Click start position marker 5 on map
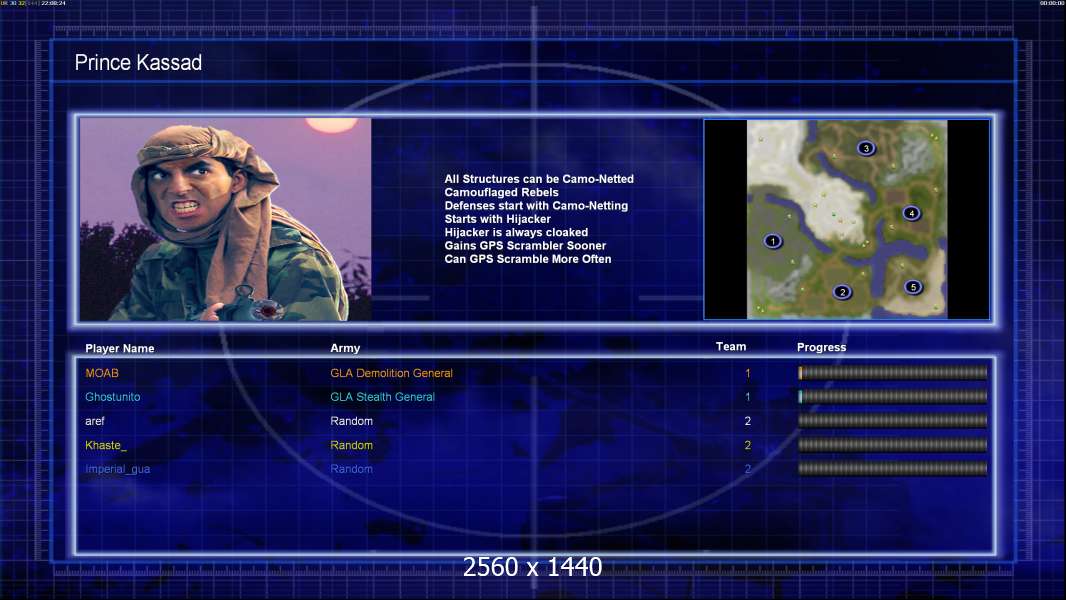1066x600 pixels. 913,287
